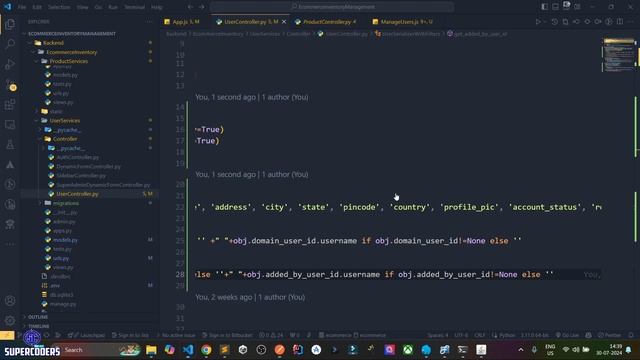Open Google Chrome from the taskbar
Image resolution: width=640 pixels, height=360 pixels.
click(206, 350)
